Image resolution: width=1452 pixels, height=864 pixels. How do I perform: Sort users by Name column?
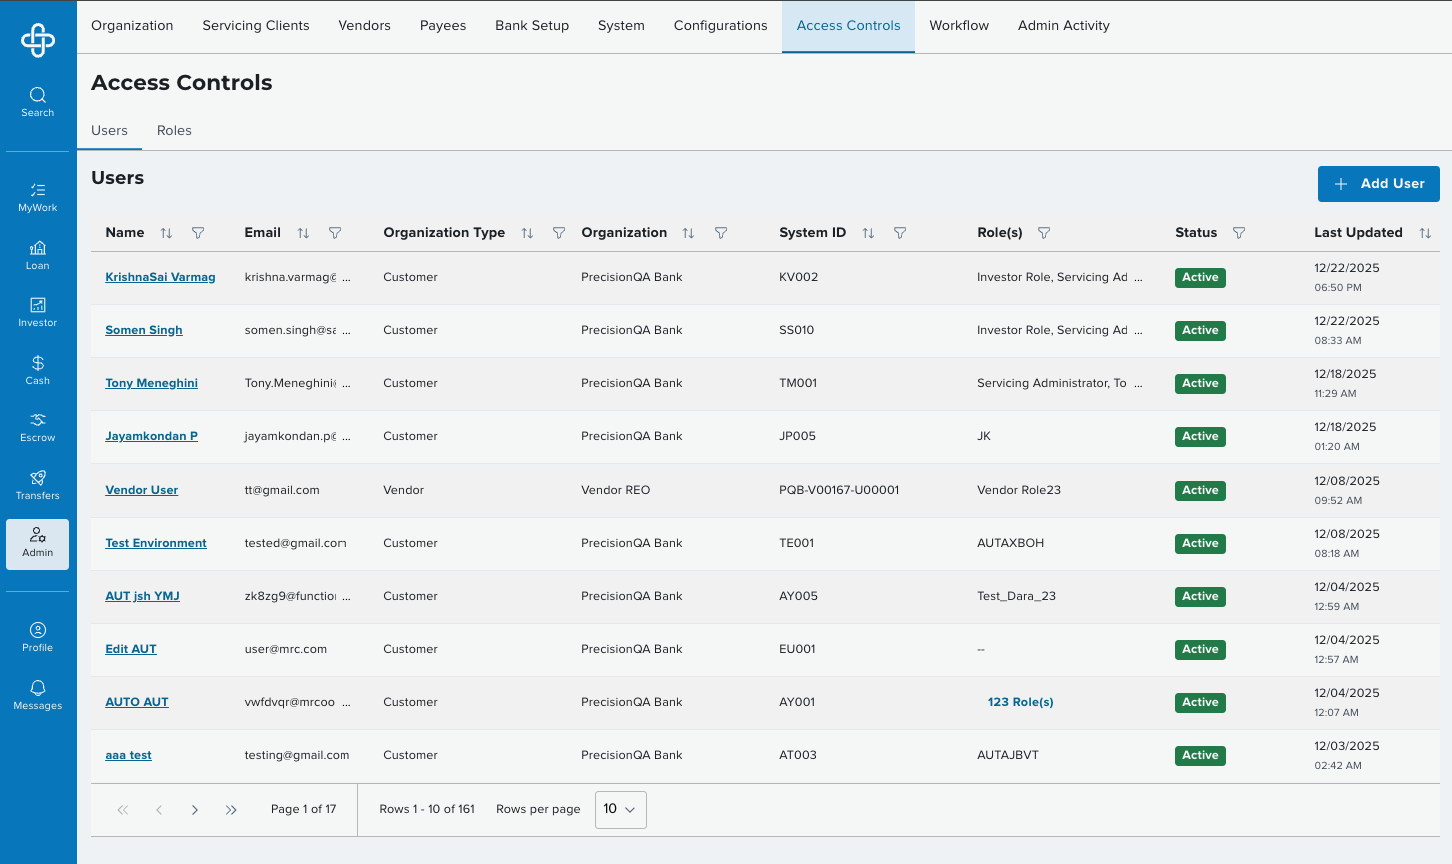click(x=166, y=233)
